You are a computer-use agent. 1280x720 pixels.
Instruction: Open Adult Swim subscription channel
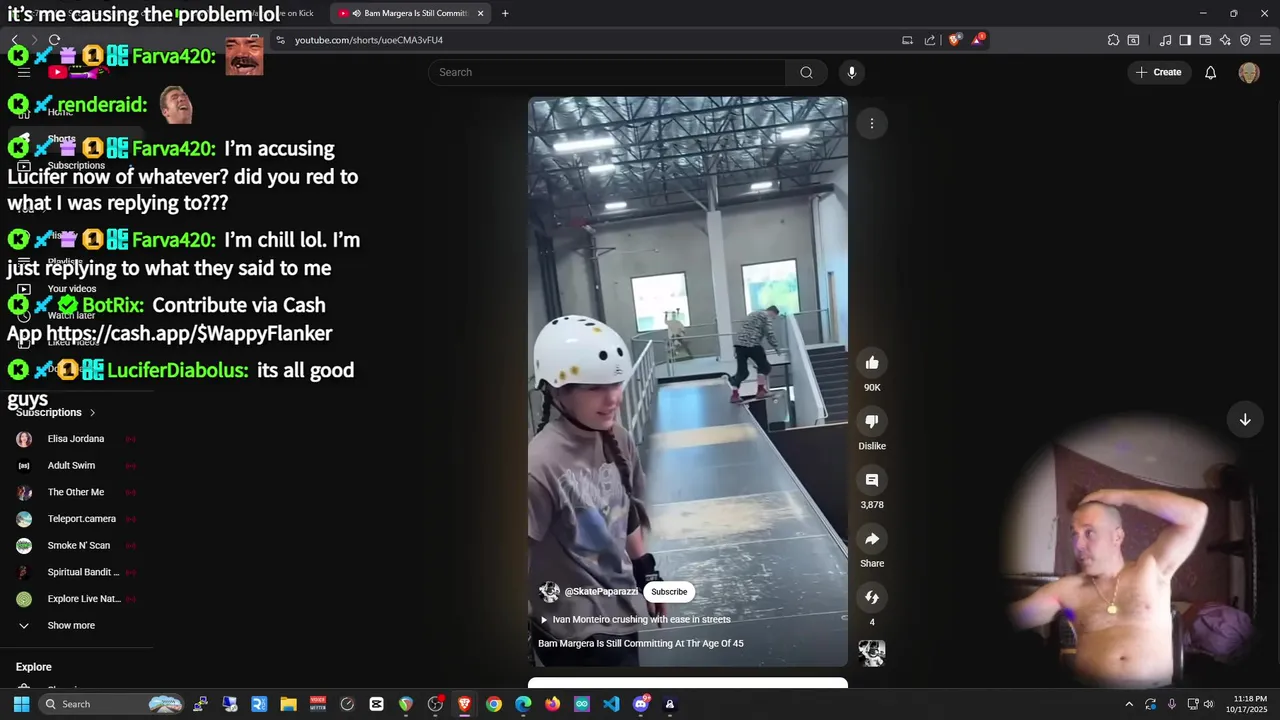[x=76, y=466]
